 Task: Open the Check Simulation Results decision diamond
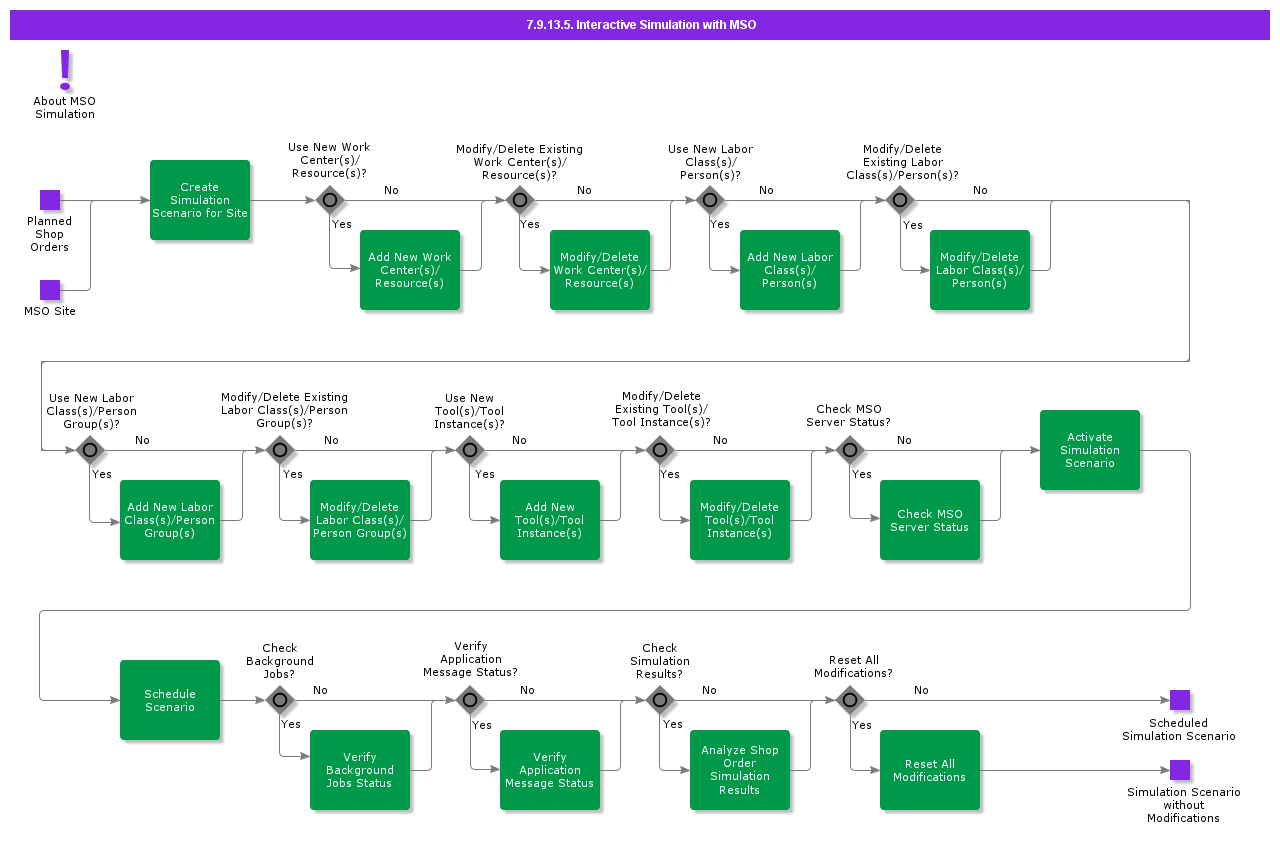[660, 700]
